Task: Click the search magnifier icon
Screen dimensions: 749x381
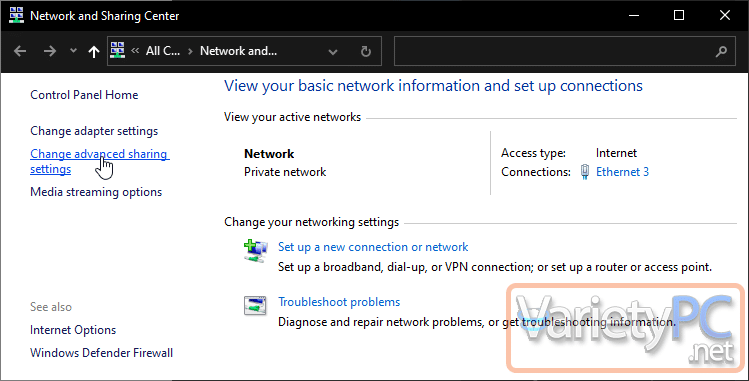Action: pyautogui.click(x=721, y=51)
